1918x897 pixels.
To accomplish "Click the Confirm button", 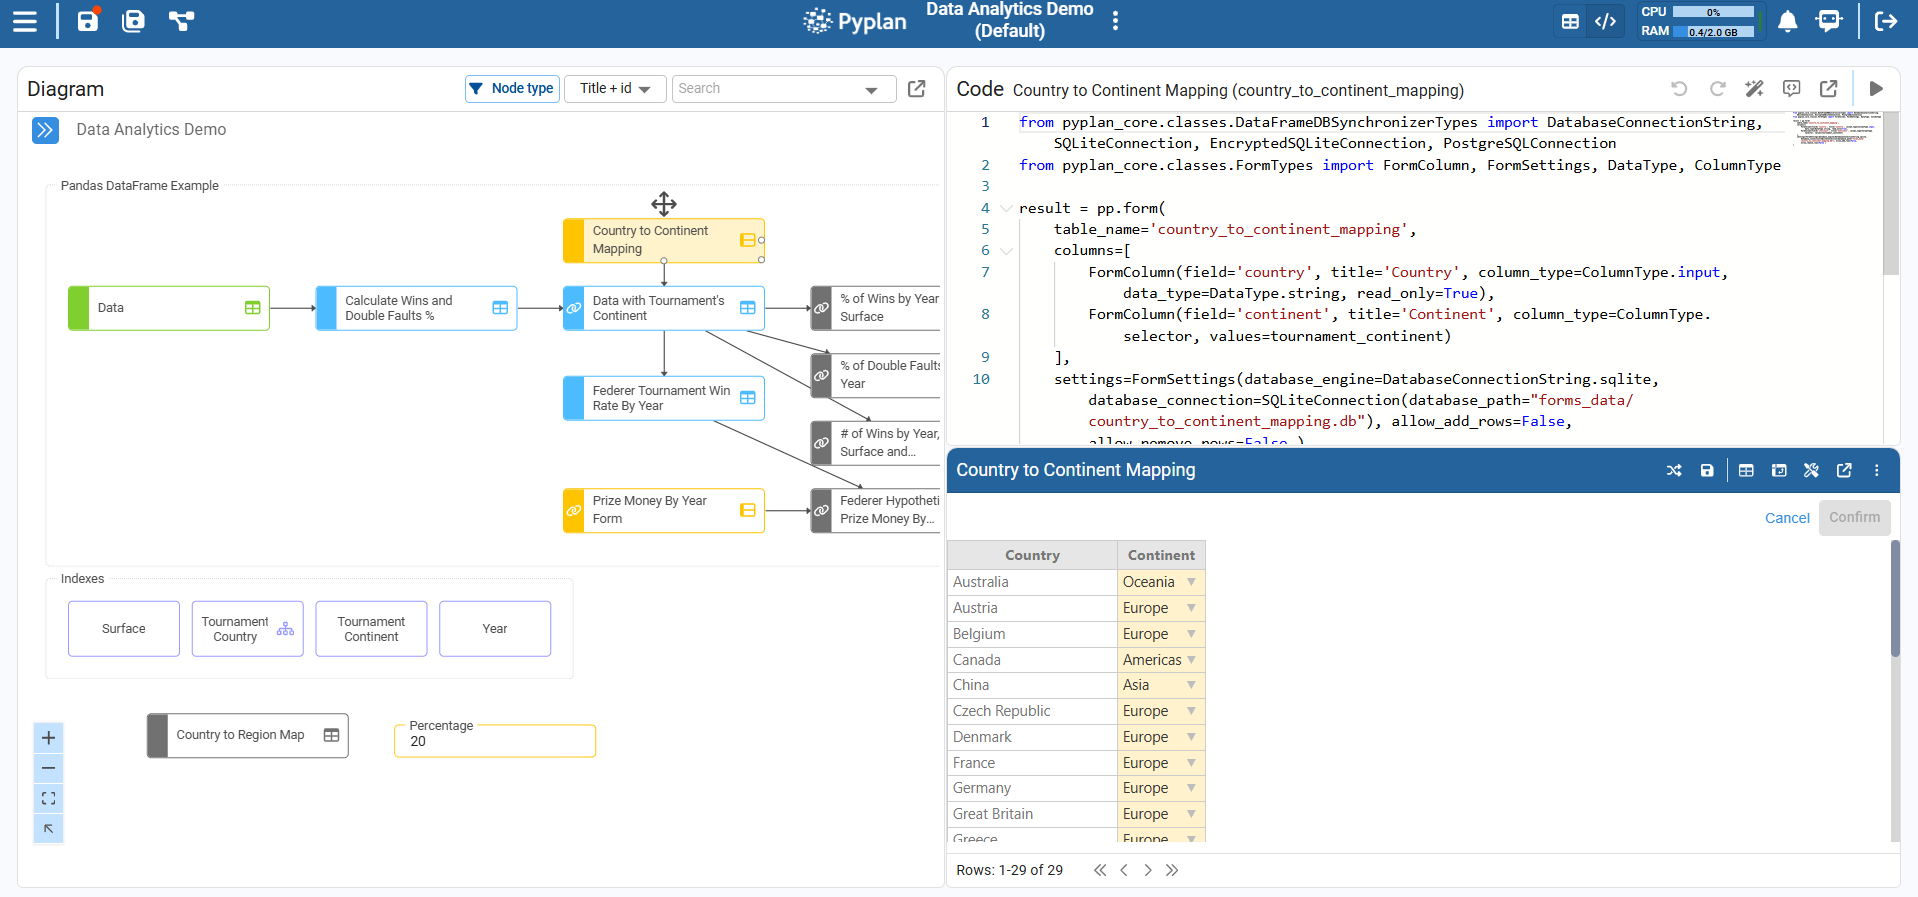I will pyautogui.click(x=1853, y=517).
